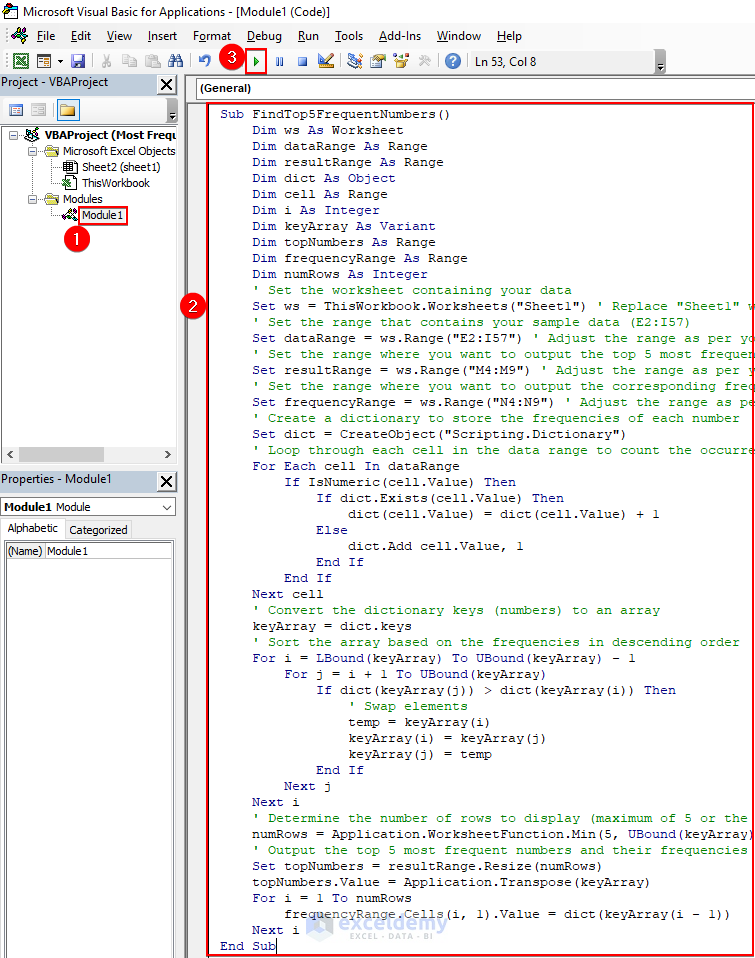Viewport: 755px width, 958px height.
Task: Click the Reset stop icon
Action: click(302, 62)
